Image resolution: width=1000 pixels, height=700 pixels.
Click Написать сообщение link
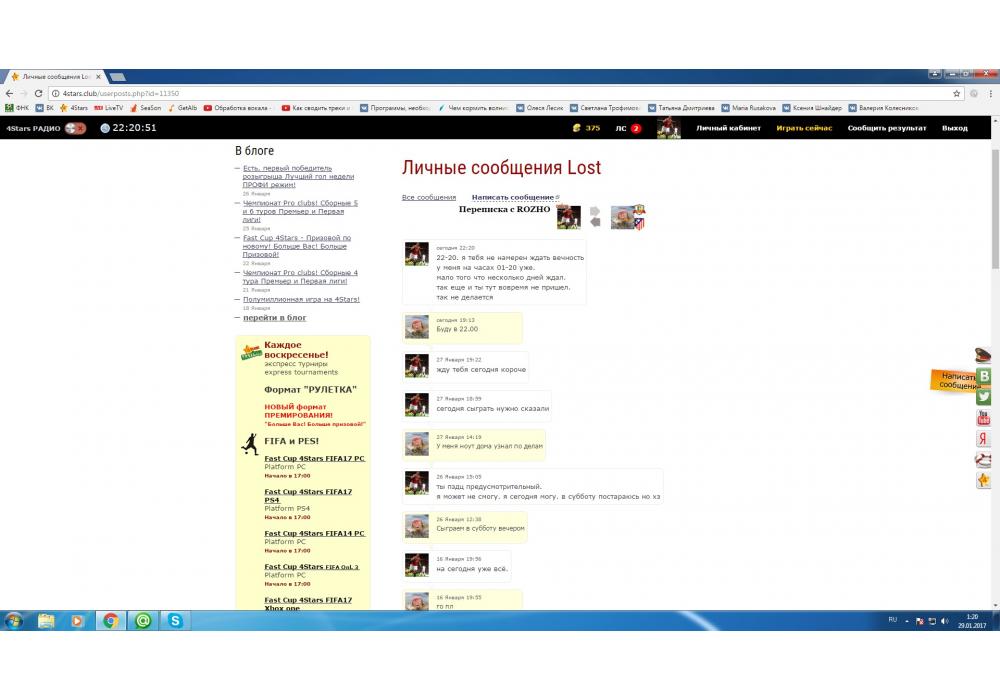point(513,198)
